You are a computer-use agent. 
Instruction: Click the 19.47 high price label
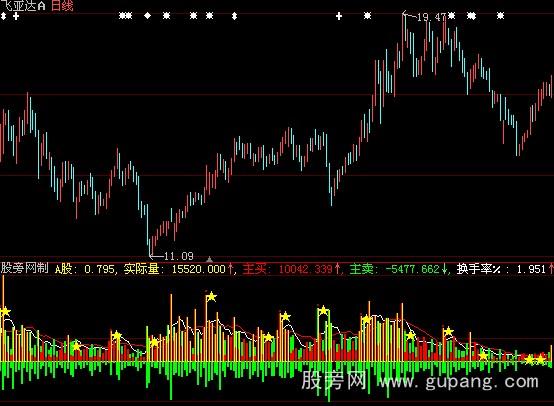(x=431, y=17)
